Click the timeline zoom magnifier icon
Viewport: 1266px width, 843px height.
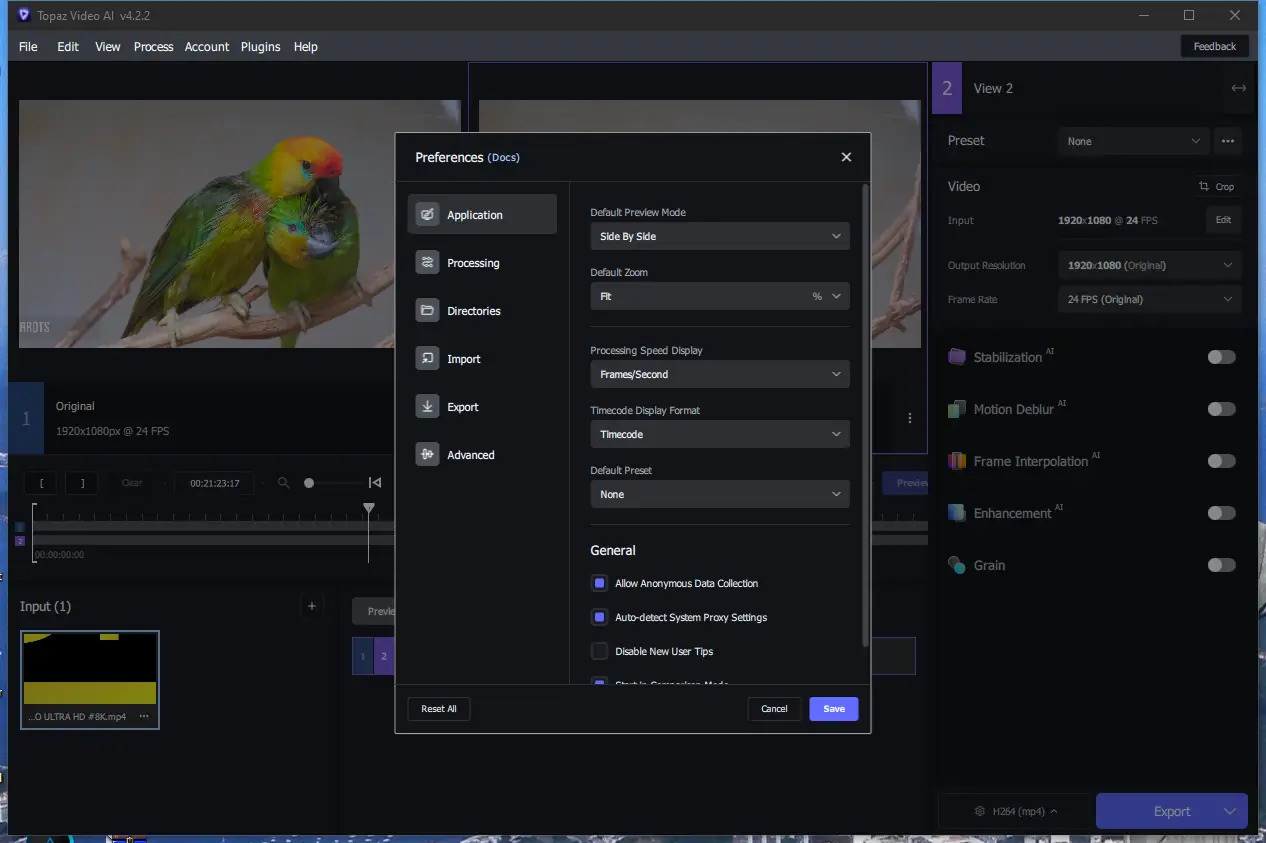coord(284,483)
